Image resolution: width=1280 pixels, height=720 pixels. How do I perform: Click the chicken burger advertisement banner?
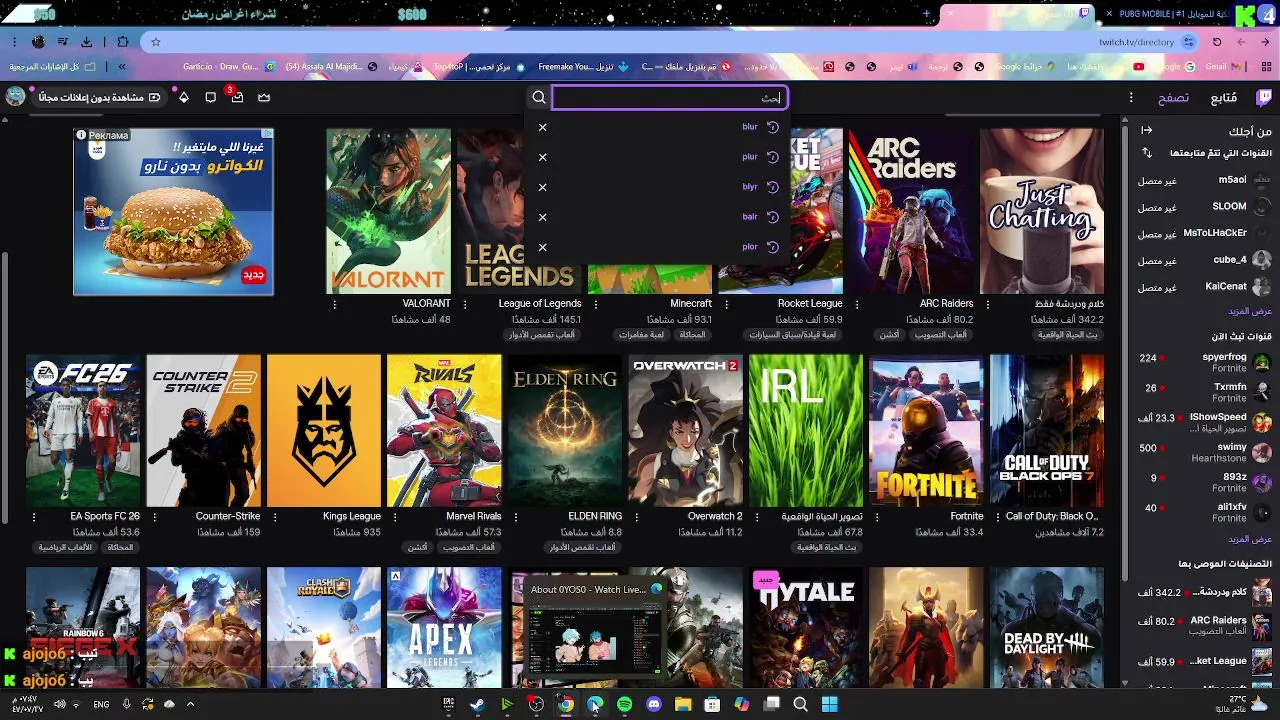173,212
